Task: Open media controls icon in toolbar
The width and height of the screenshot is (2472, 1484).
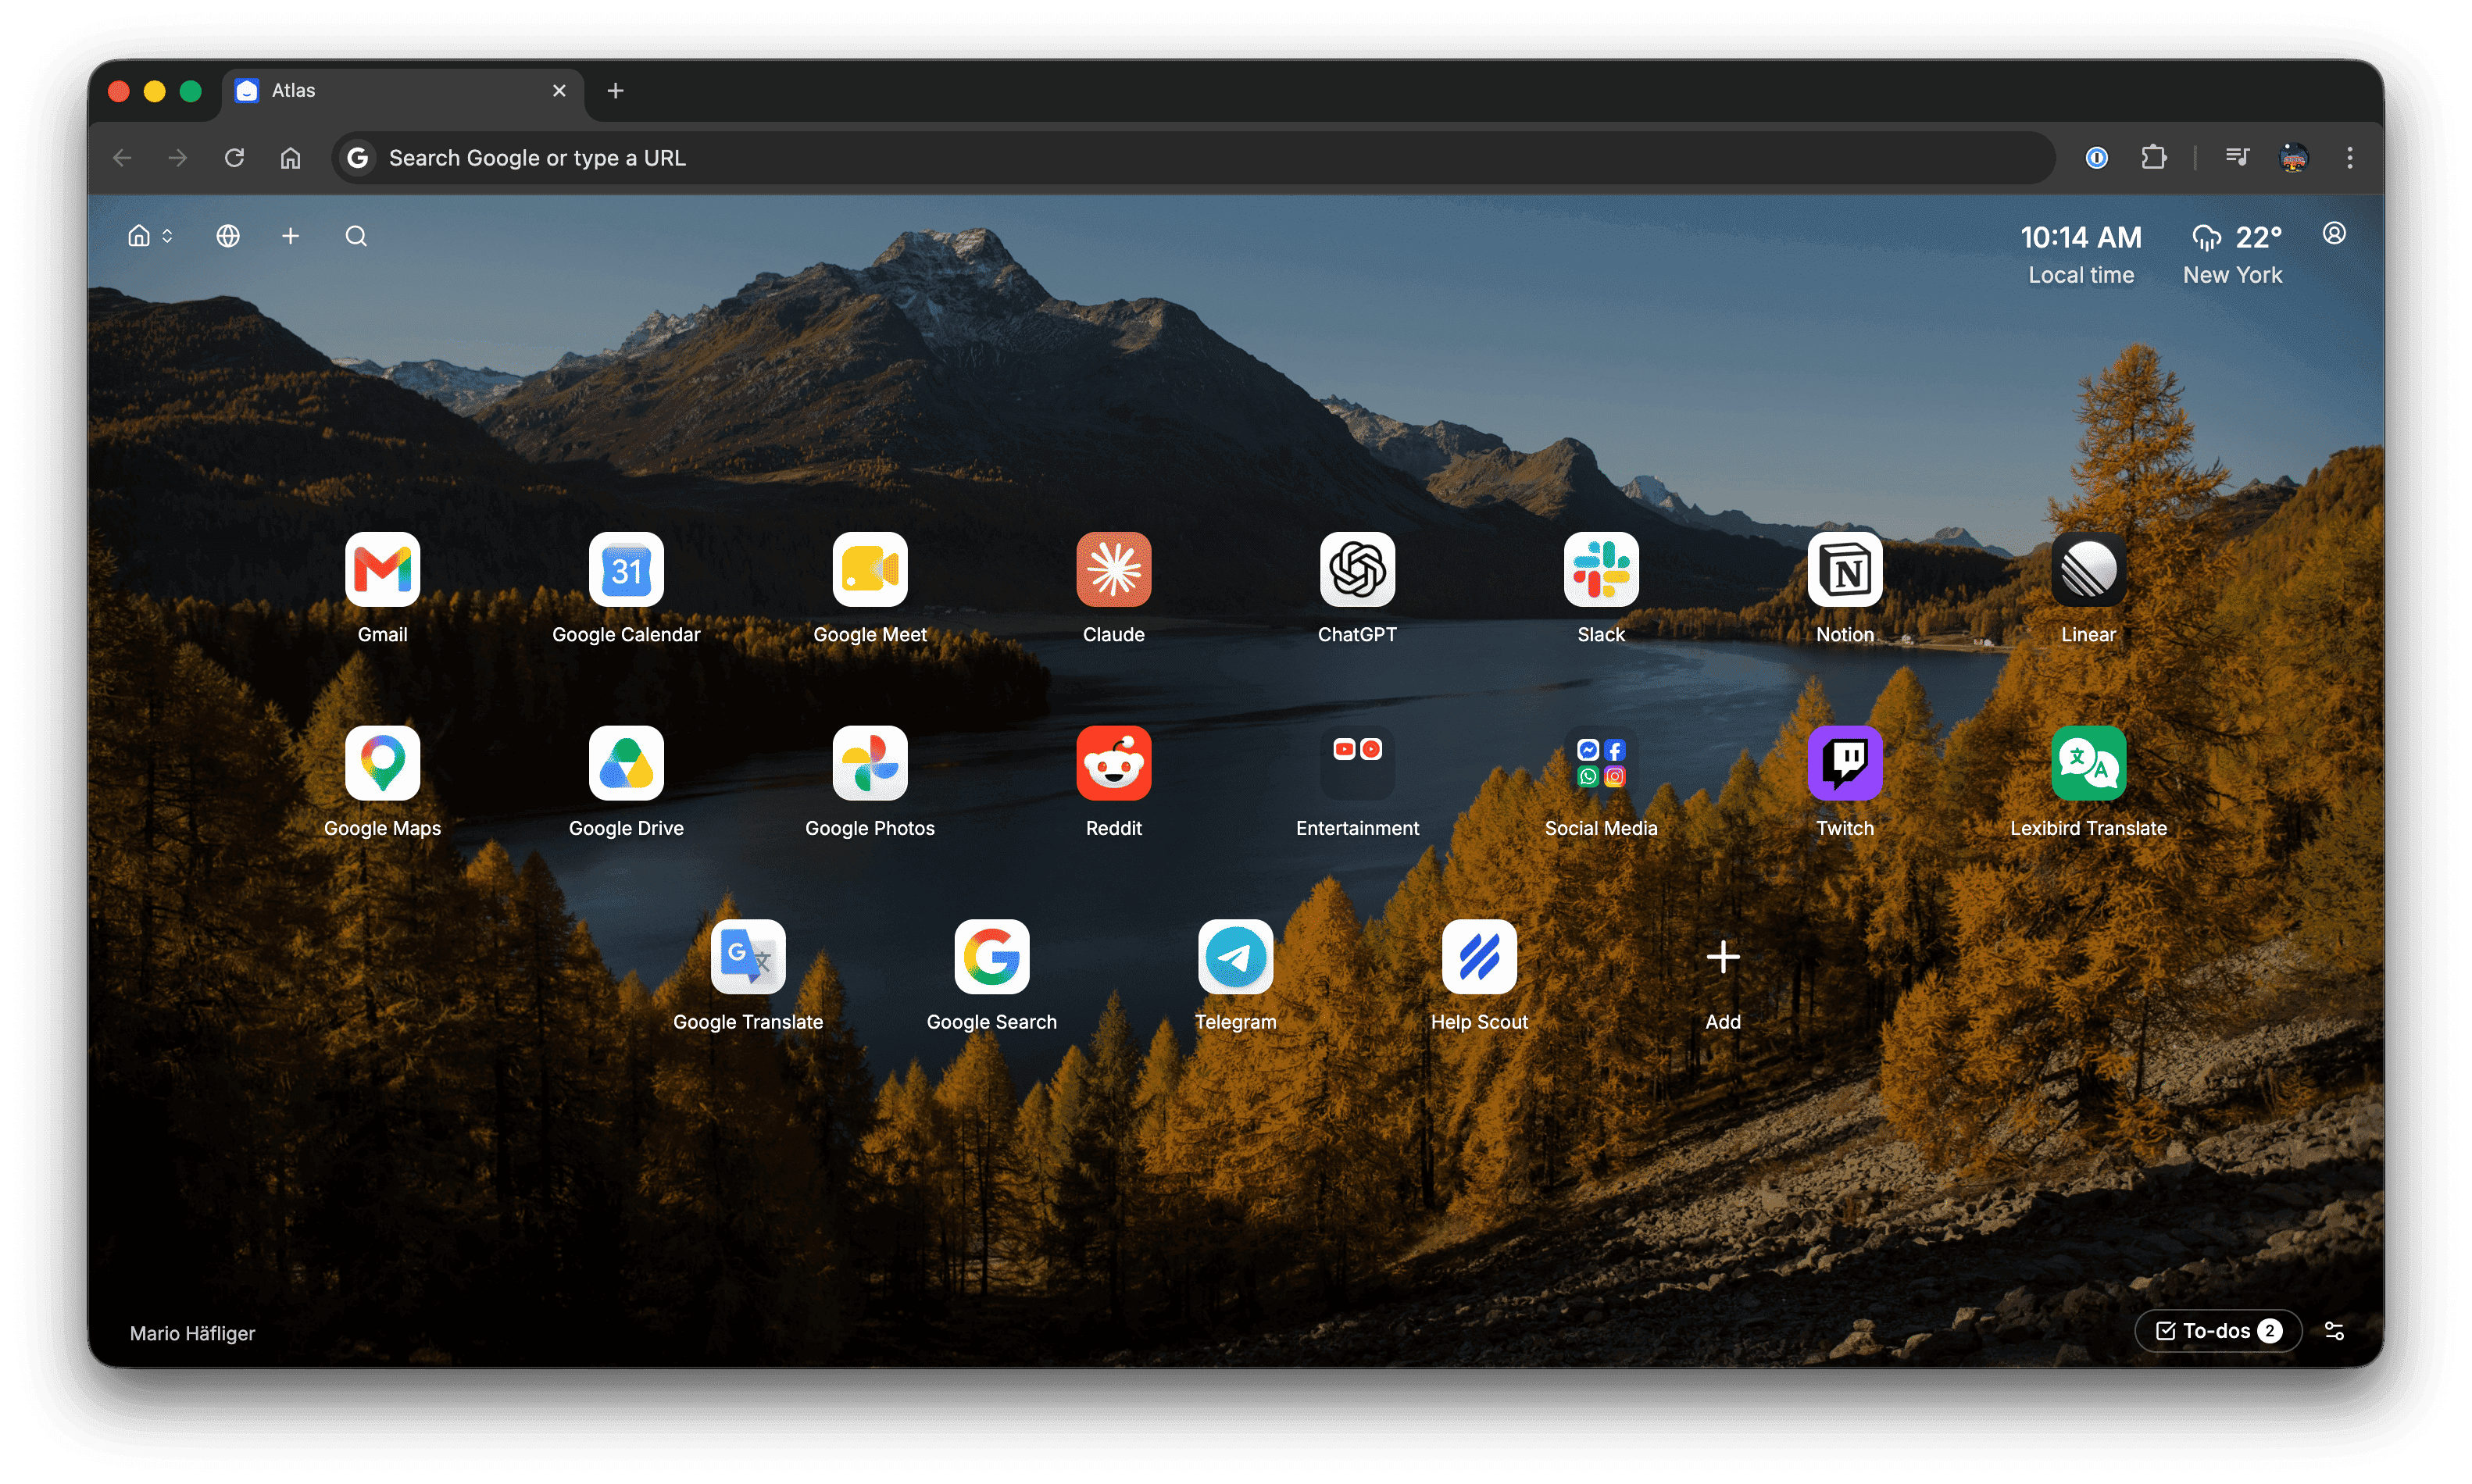Action: tap(2236, 158)
